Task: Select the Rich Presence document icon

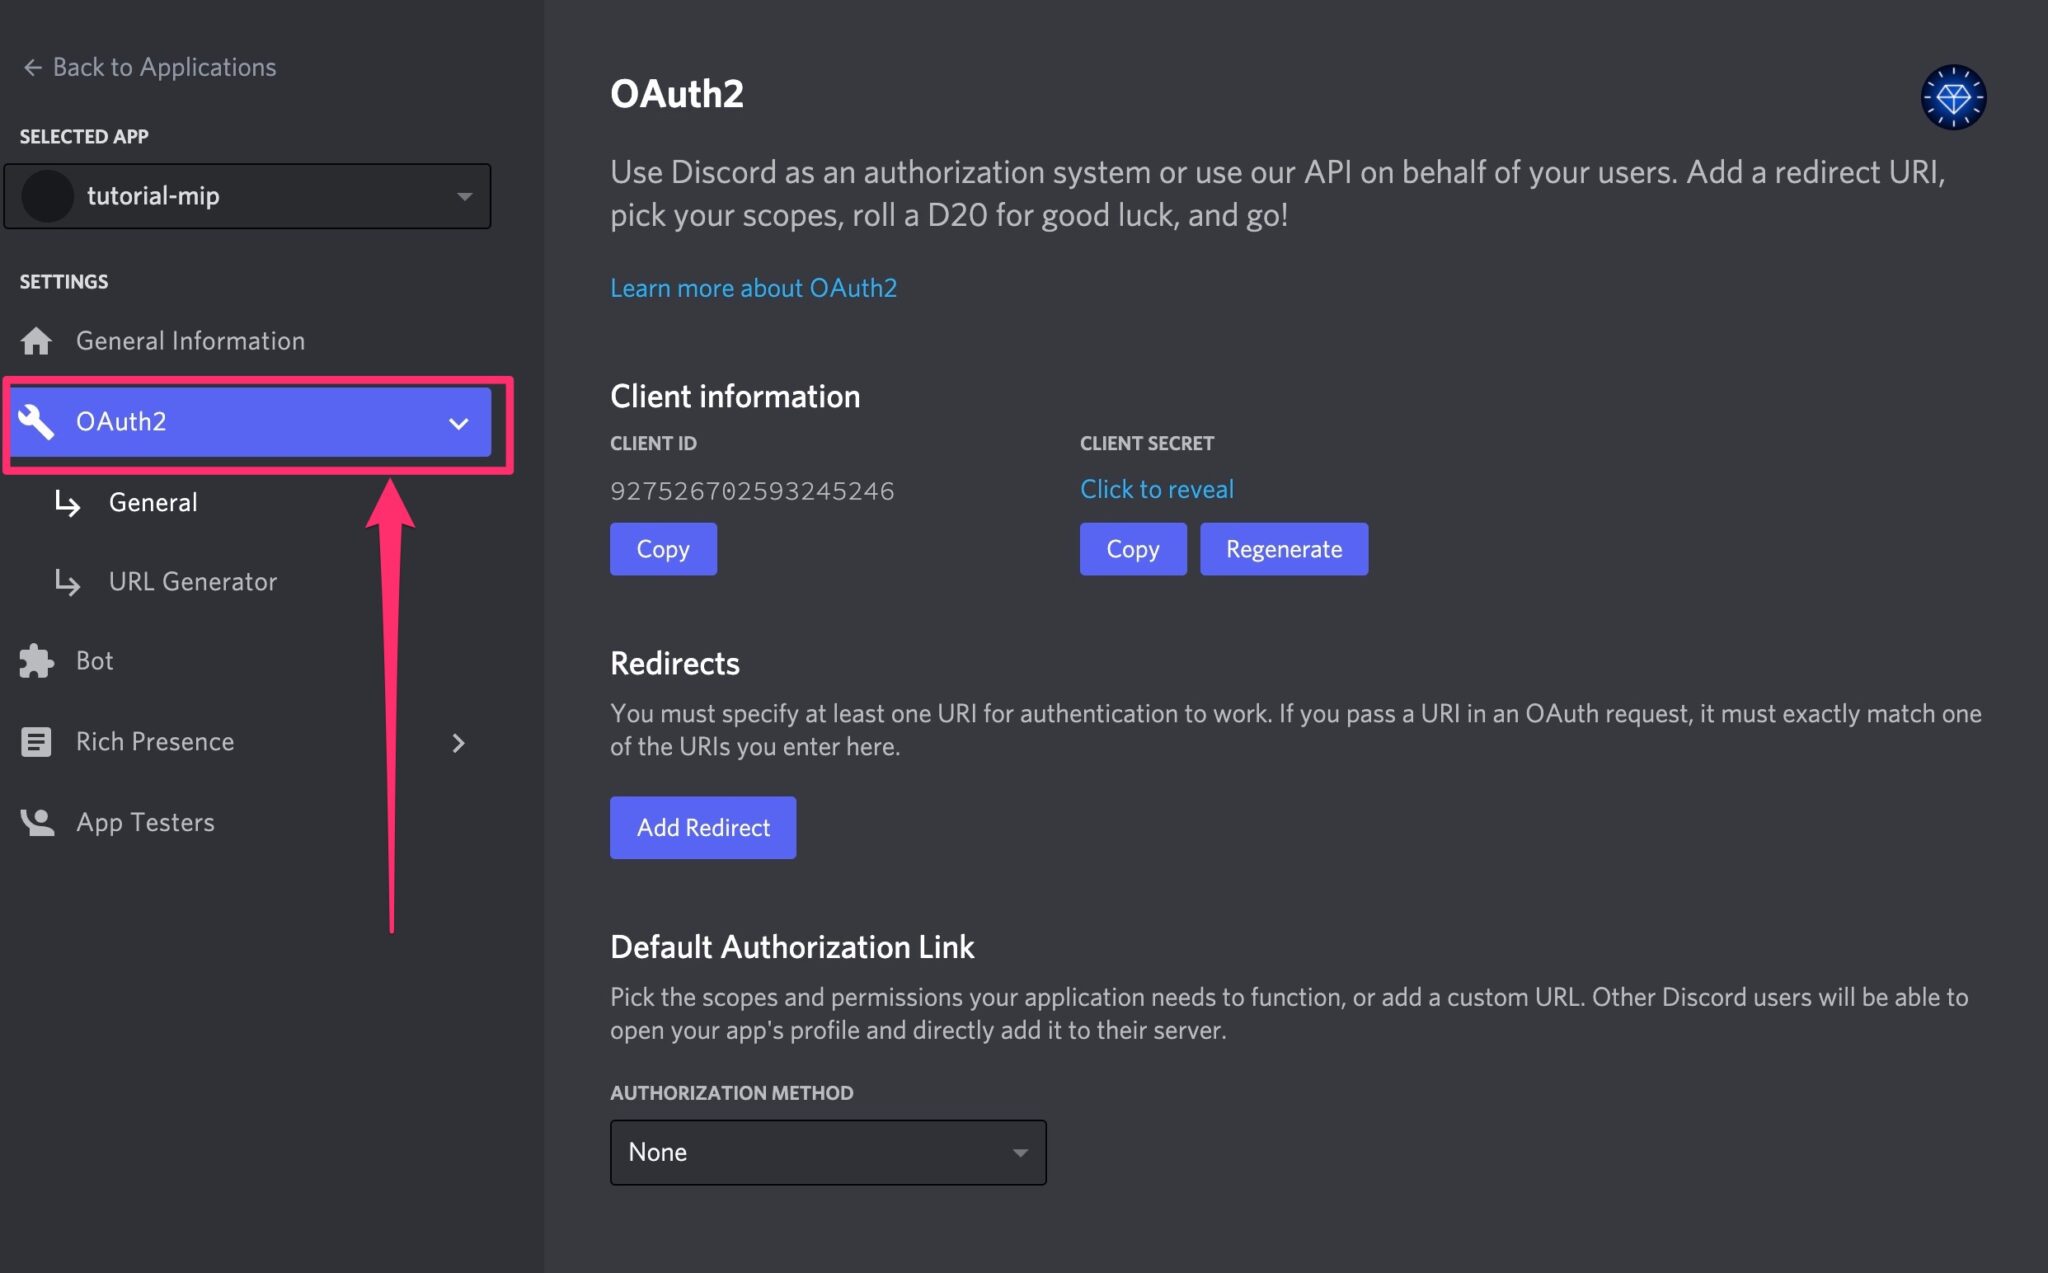Action: [35, 741]
